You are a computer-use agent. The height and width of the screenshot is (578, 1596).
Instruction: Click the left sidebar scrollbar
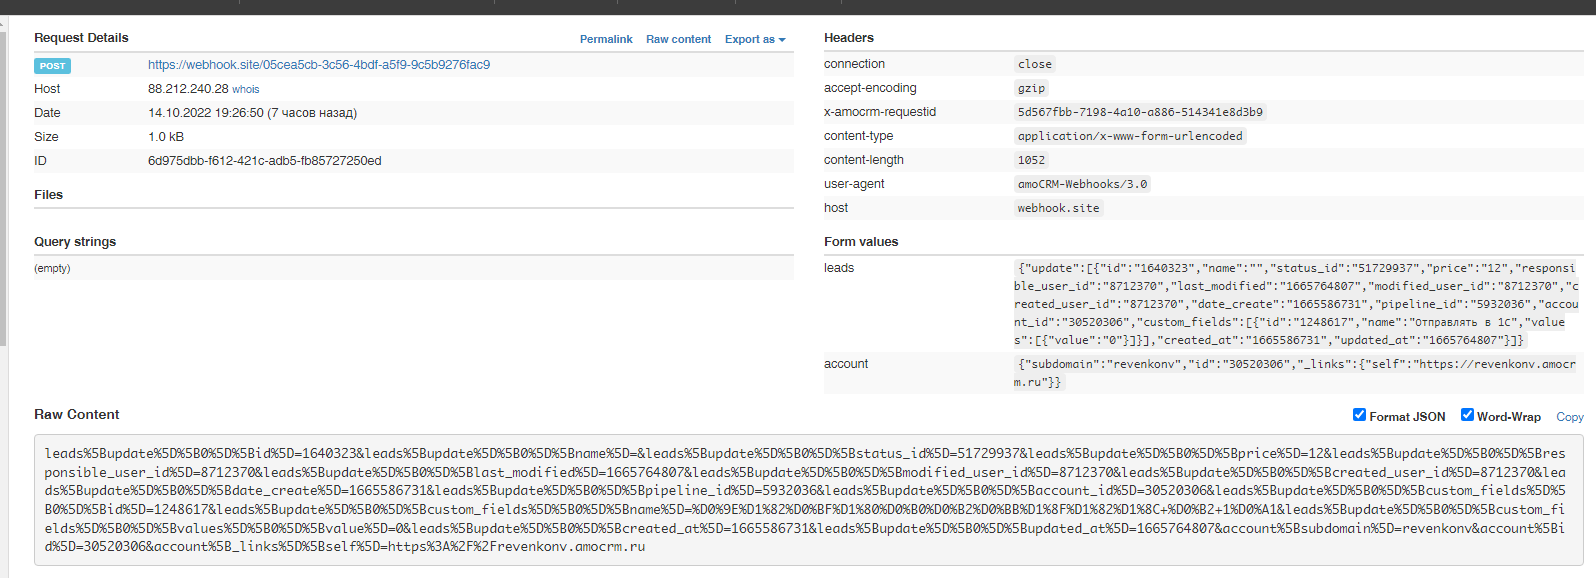3,190
